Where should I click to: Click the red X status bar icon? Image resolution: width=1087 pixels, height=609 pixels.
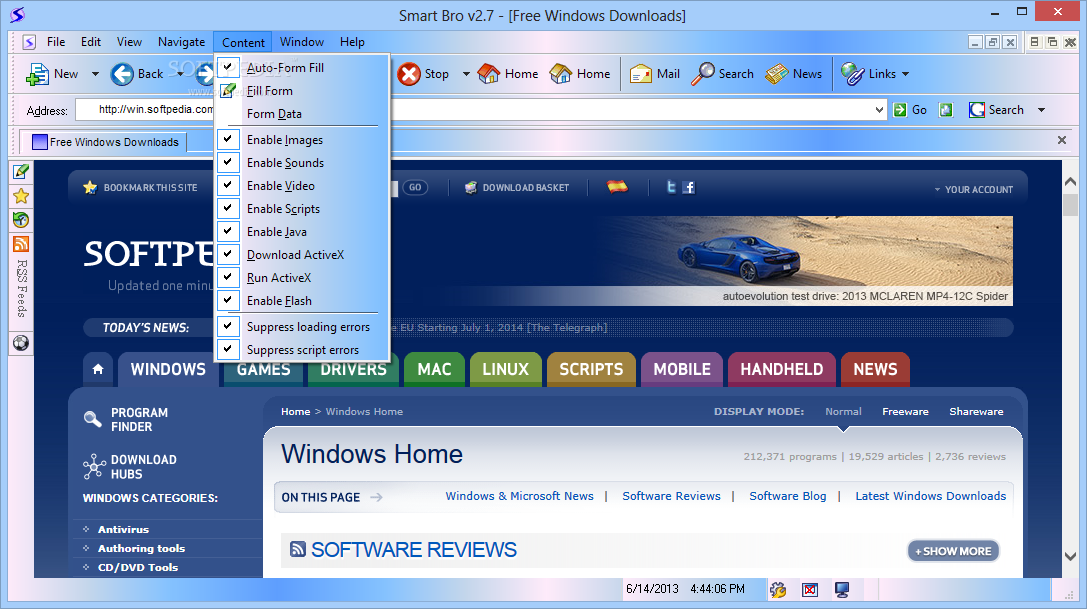(810, 590)
